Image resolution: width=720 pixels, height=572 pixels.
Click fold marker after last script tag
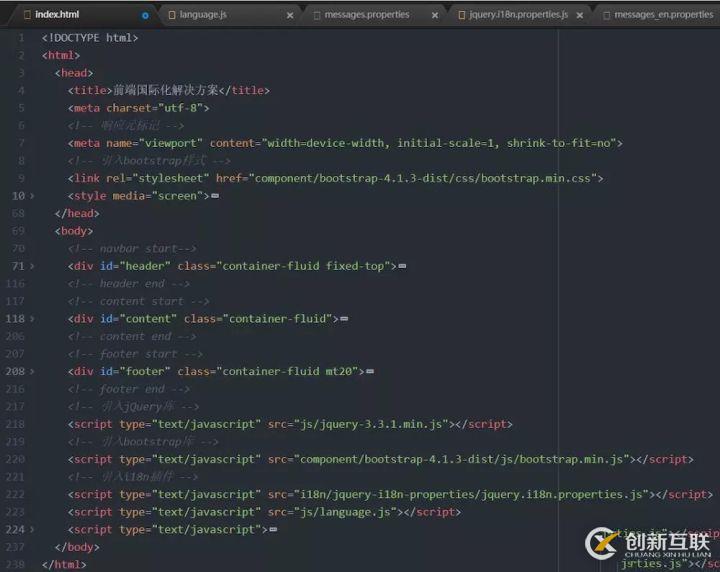coord(273,530)
